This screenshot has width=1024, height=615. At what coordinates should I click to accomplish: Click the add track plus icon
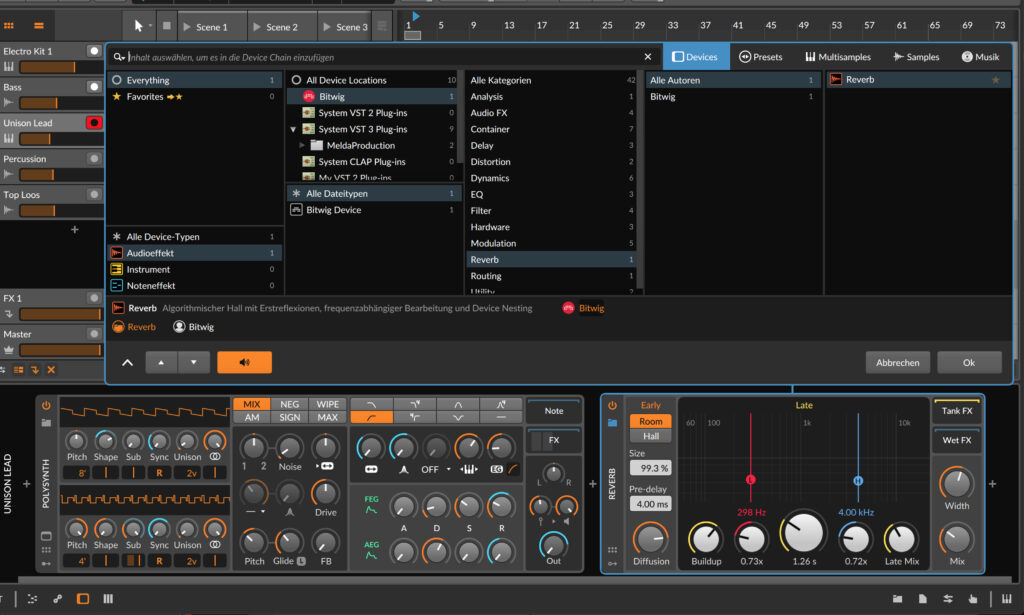[x=74, y=229]
